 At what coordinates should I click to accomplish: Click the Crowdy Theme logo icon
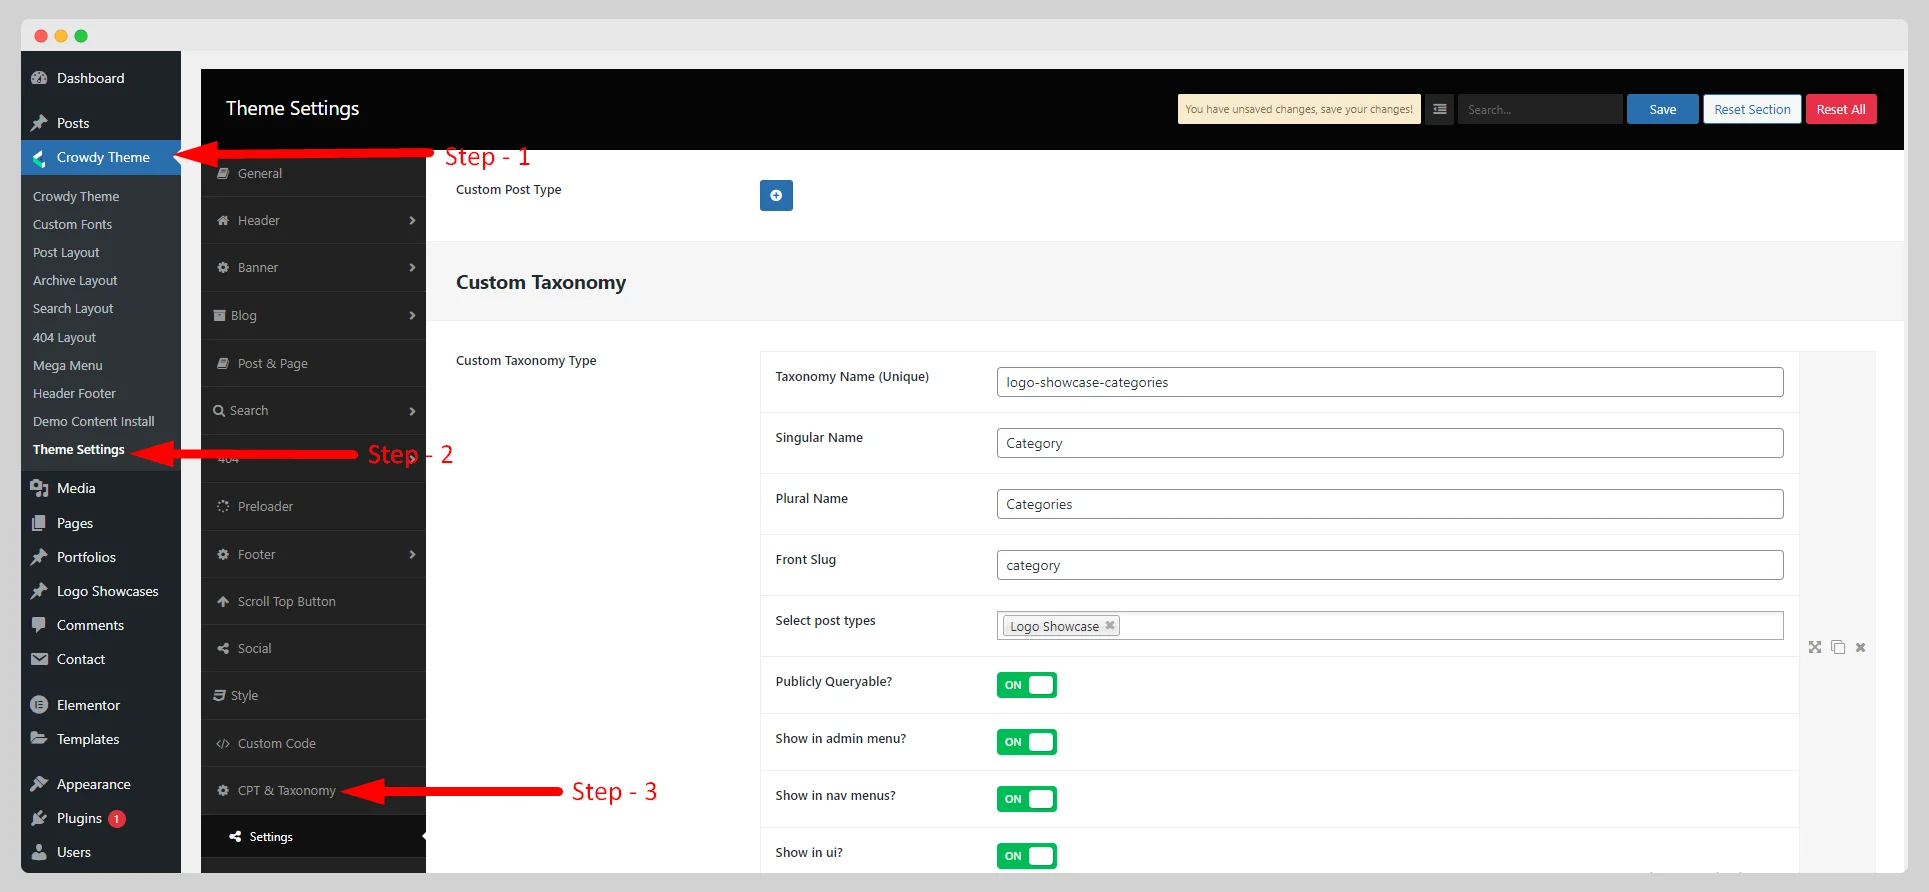[x=39, y=158]
